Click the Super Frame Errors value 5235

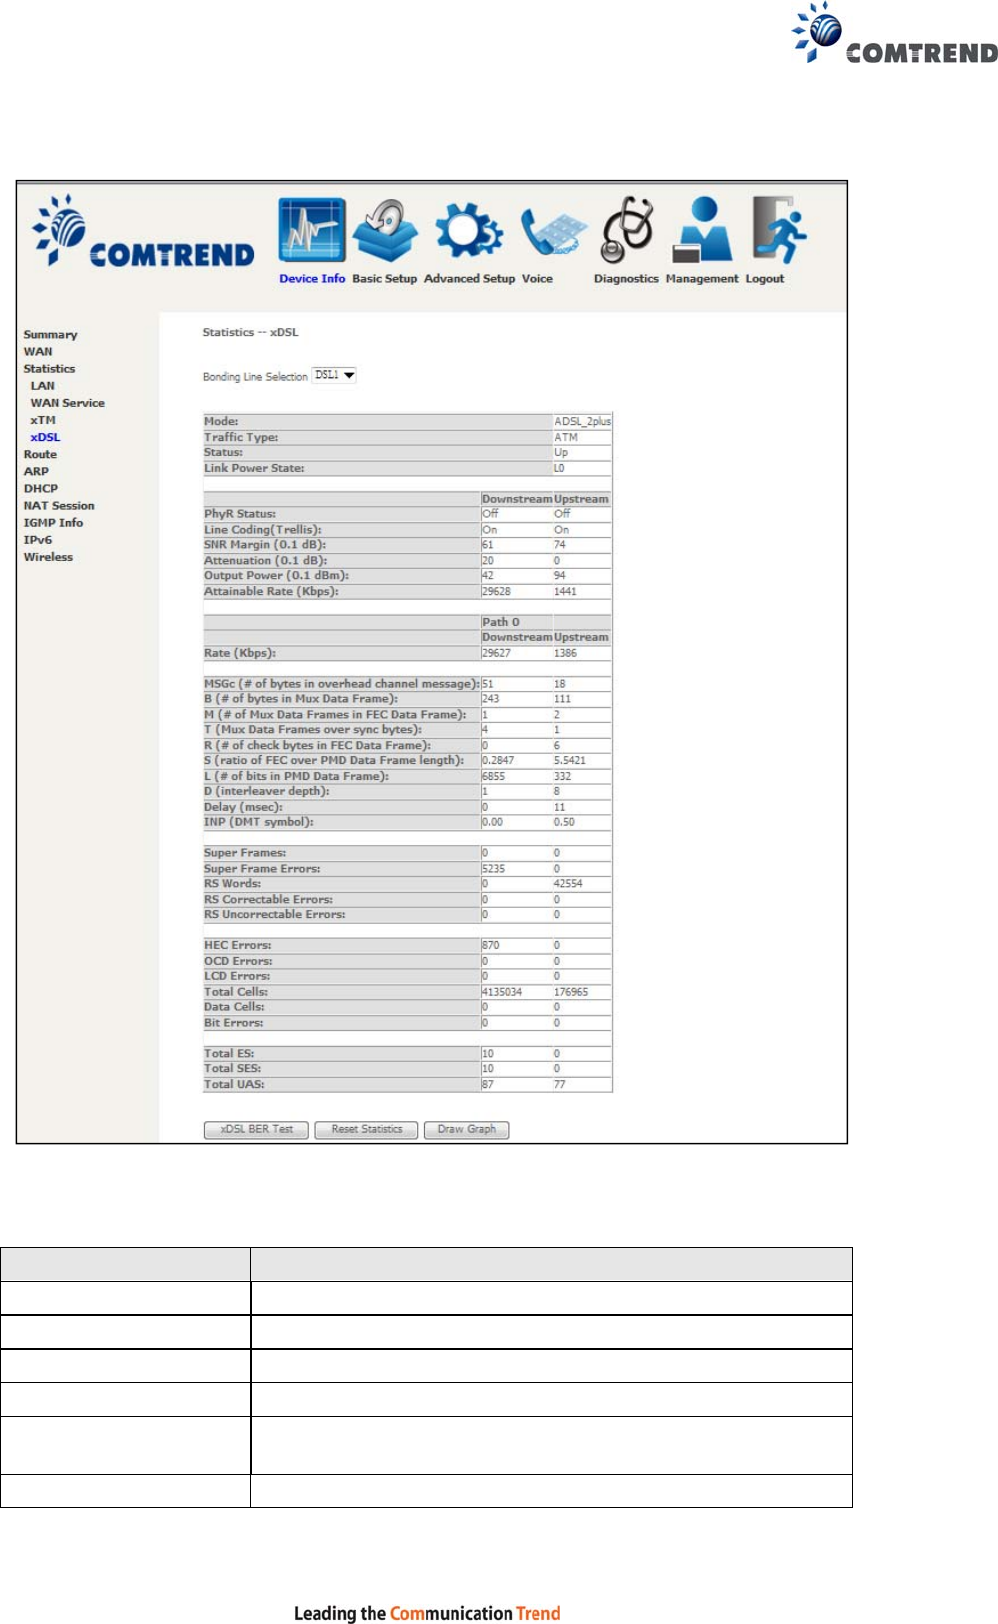493,869
